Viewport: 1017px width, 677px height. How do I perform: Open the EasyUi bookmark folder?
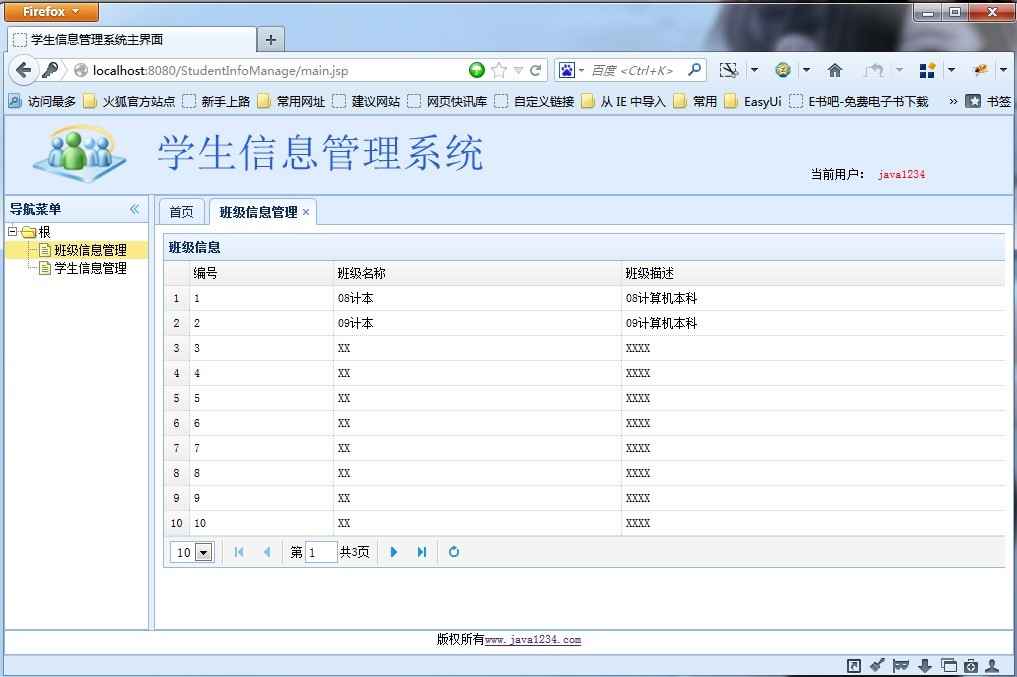(753, 101)
